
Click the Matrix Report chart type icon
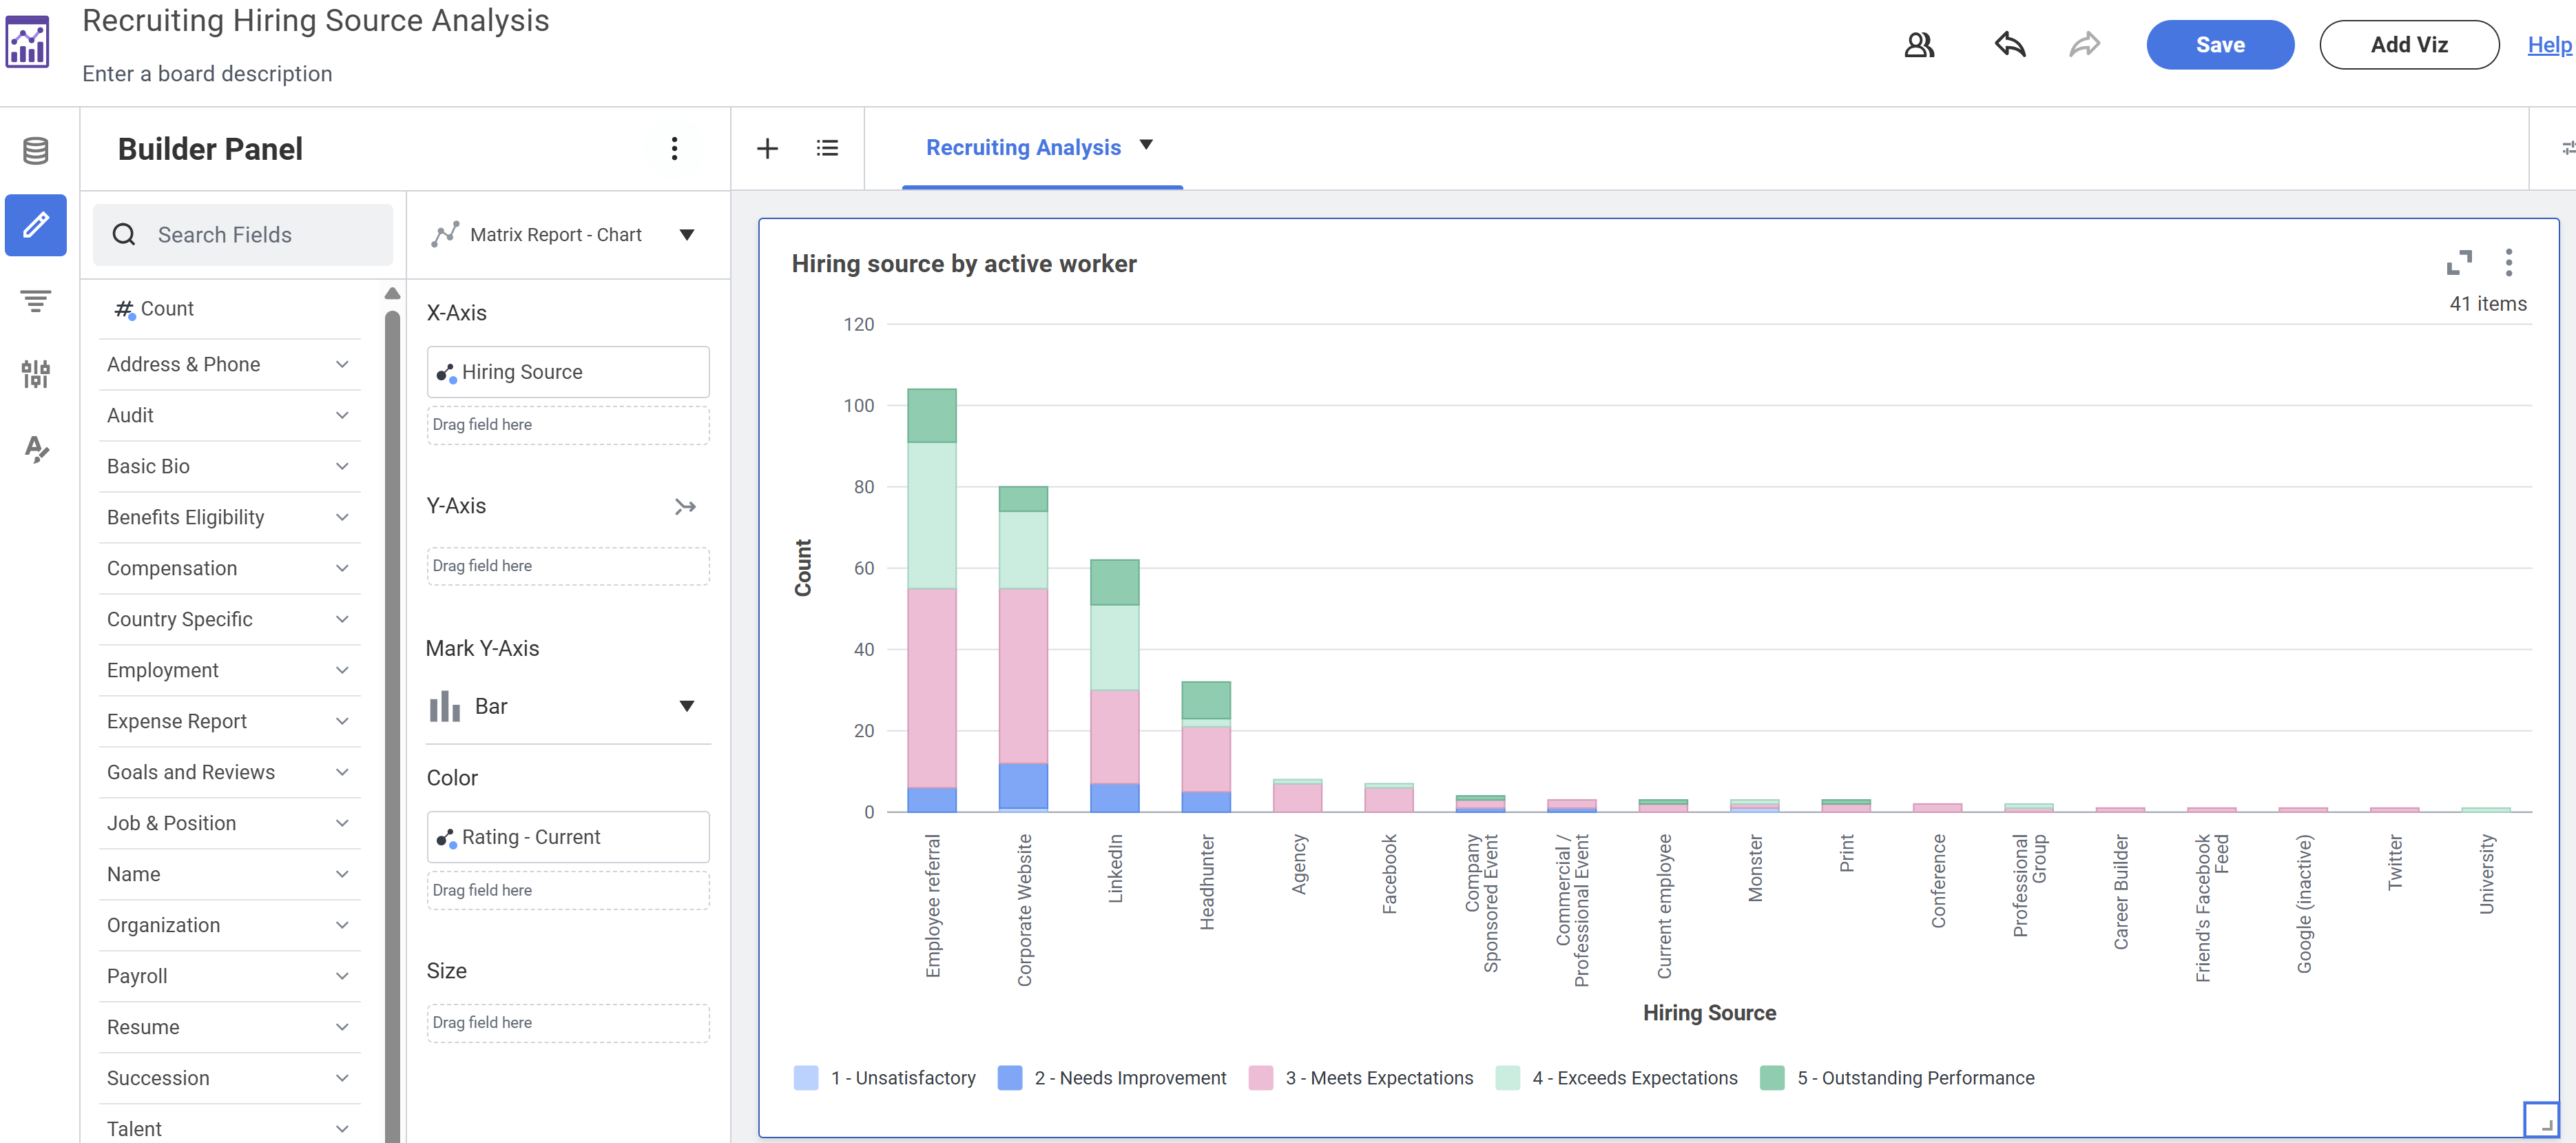pyautogui.click(x=445, y=235)
